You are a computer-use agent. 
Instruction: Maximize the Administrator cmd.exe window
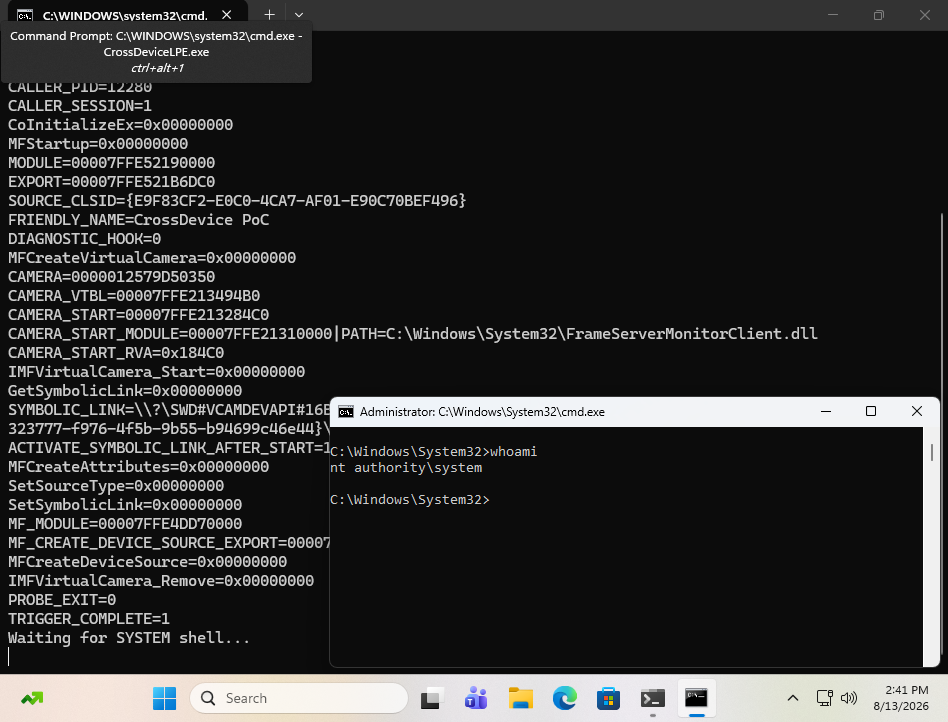coord(871,411)
